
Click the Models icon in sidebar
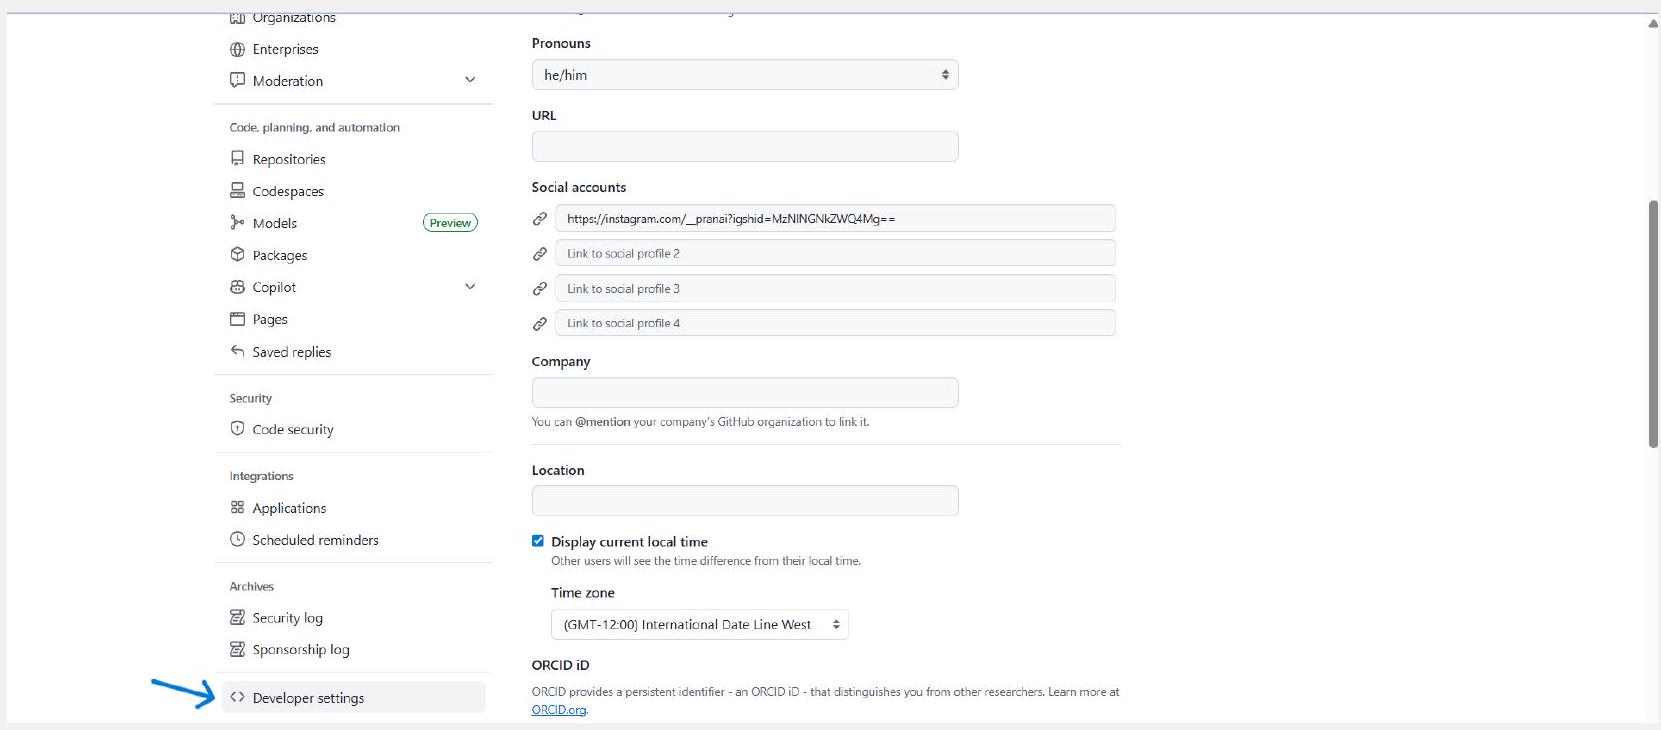pyautogui.click(x=237, y=222)
